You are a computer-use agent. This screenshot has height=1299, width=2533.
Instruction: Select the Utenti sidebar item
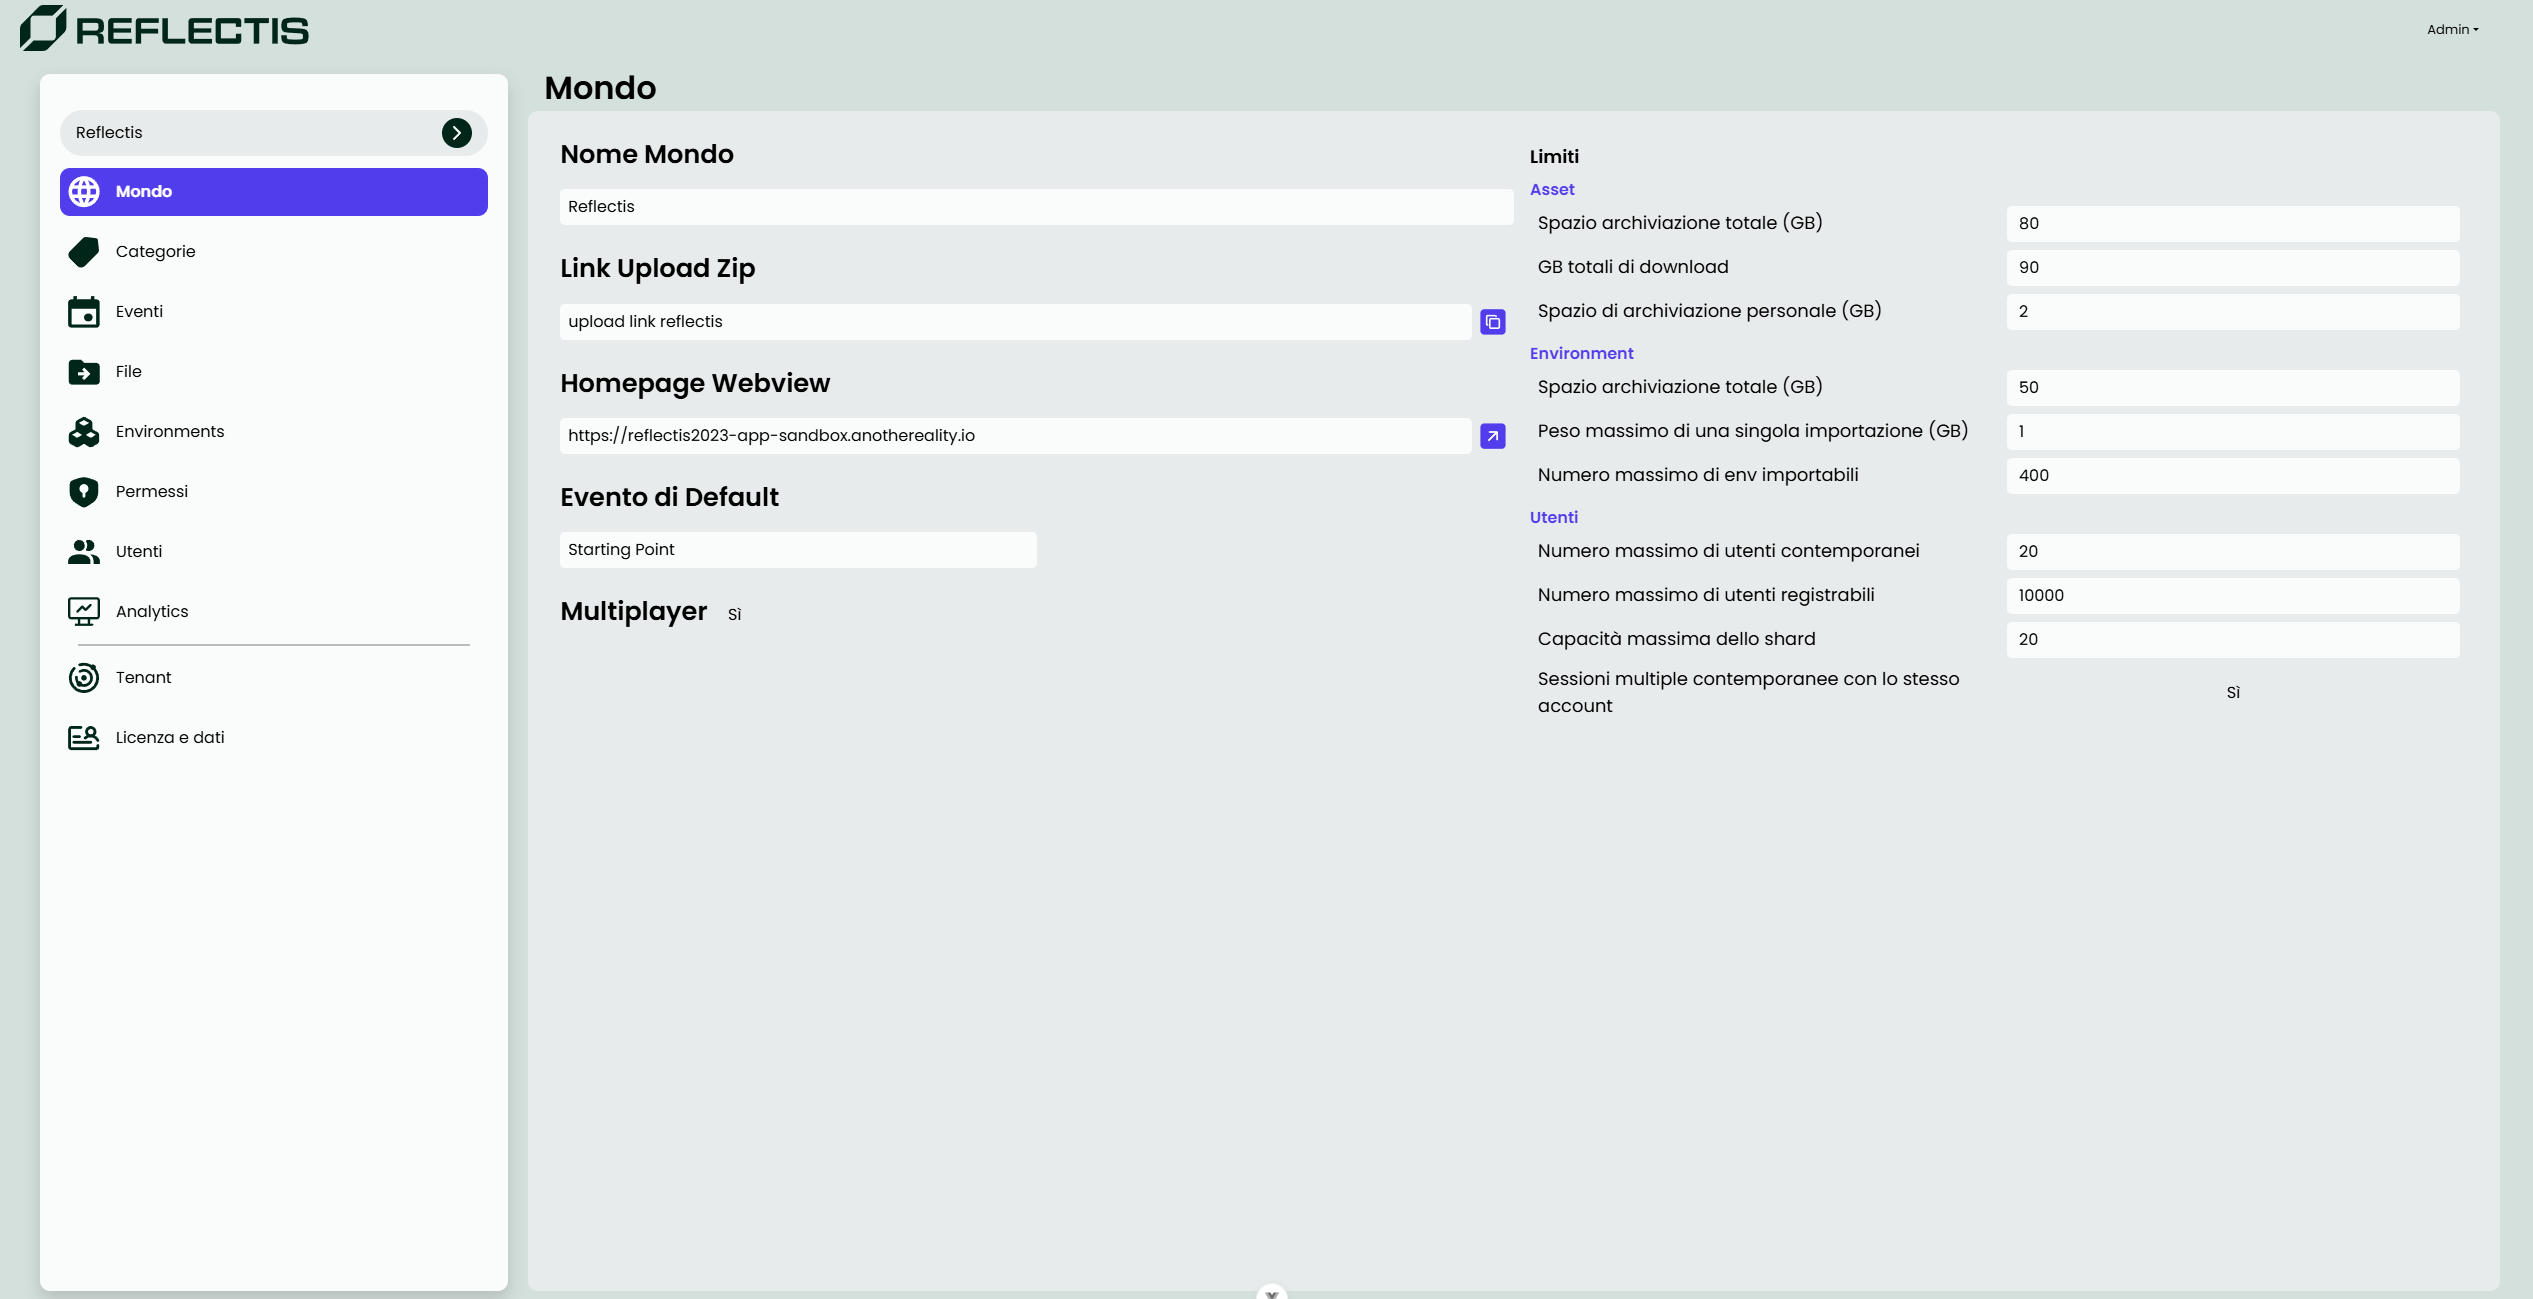coord(138,552)
